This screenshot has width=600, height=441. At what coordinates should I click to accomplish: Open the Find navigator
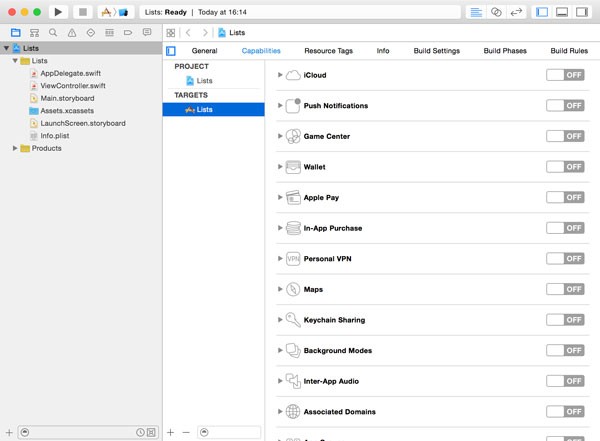click(x=53, y=33)
